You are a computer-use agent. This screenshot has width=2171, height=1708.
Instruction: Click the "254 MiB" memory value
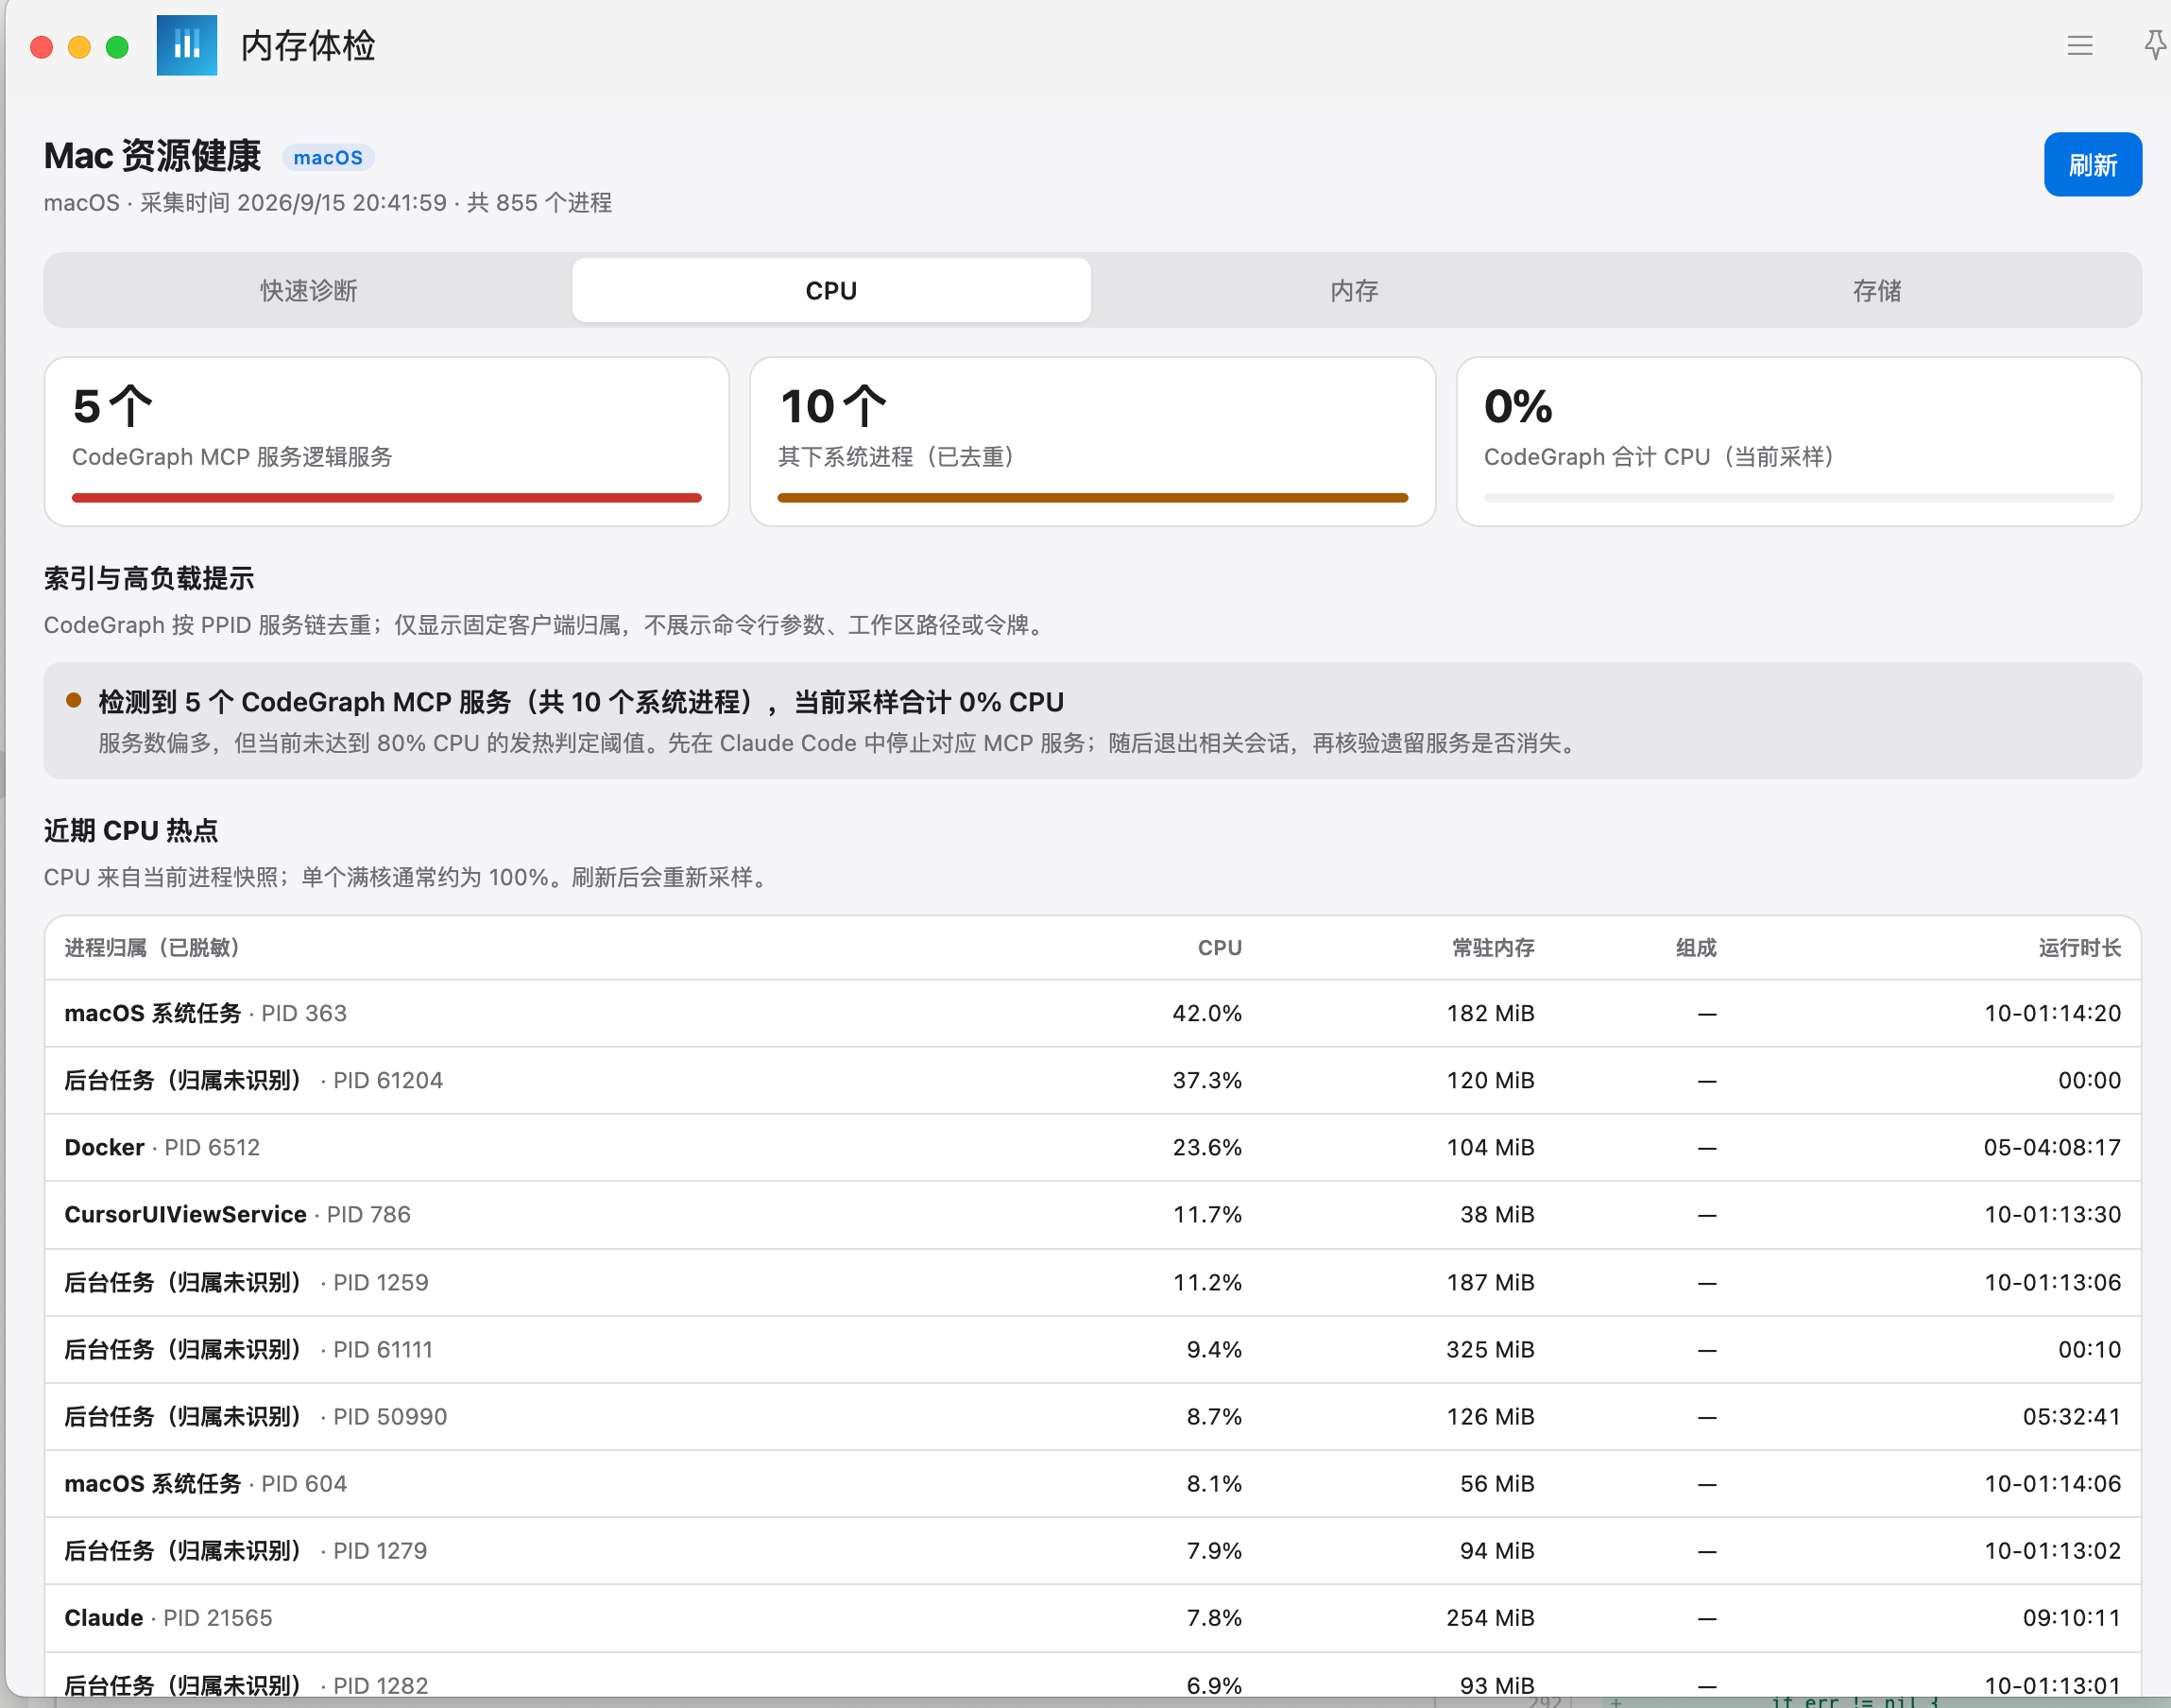click(1490, 1617)
